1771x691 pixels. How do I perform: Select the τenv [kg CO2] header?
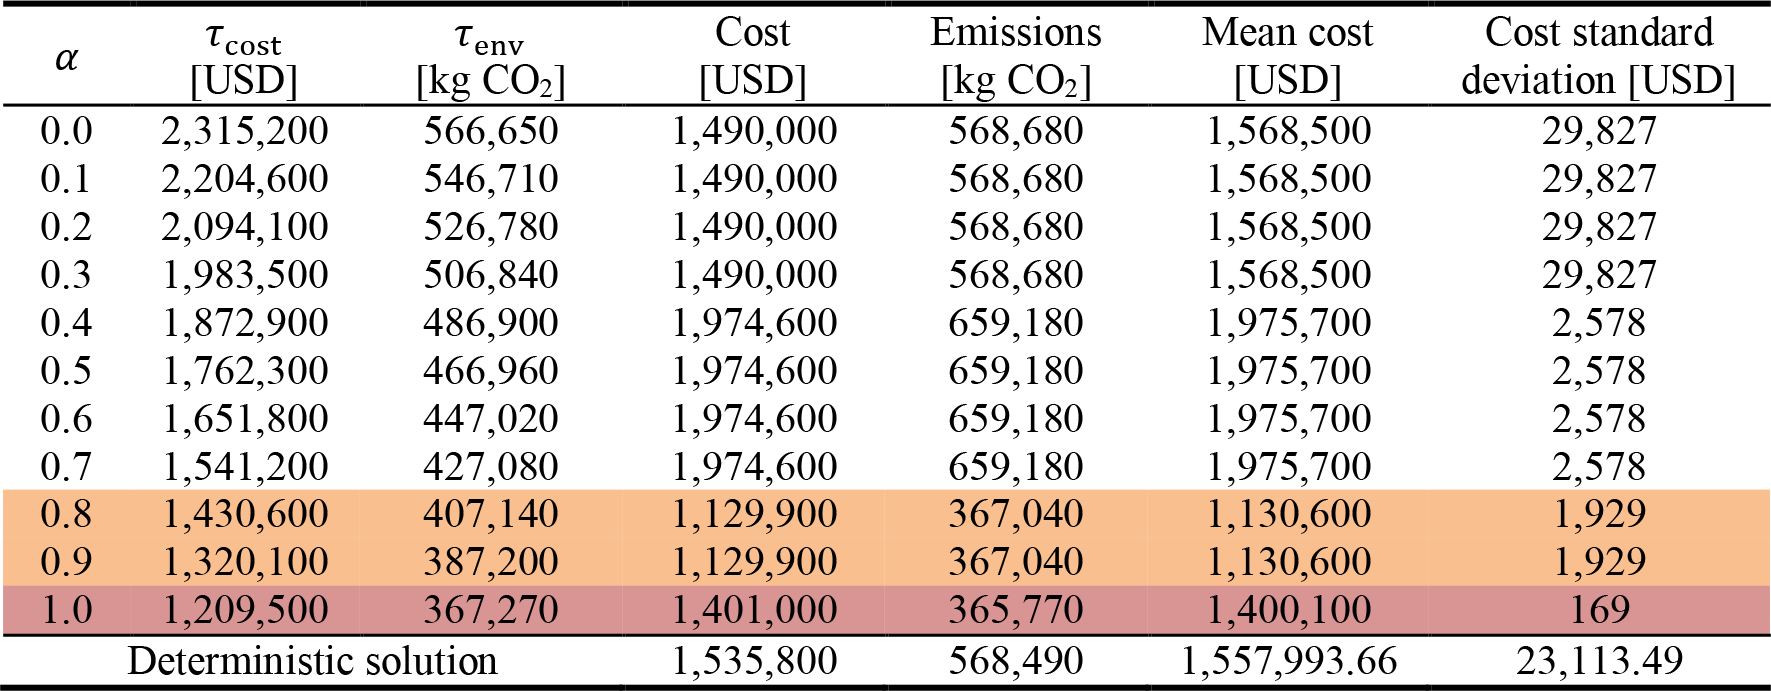pos(490,58)
